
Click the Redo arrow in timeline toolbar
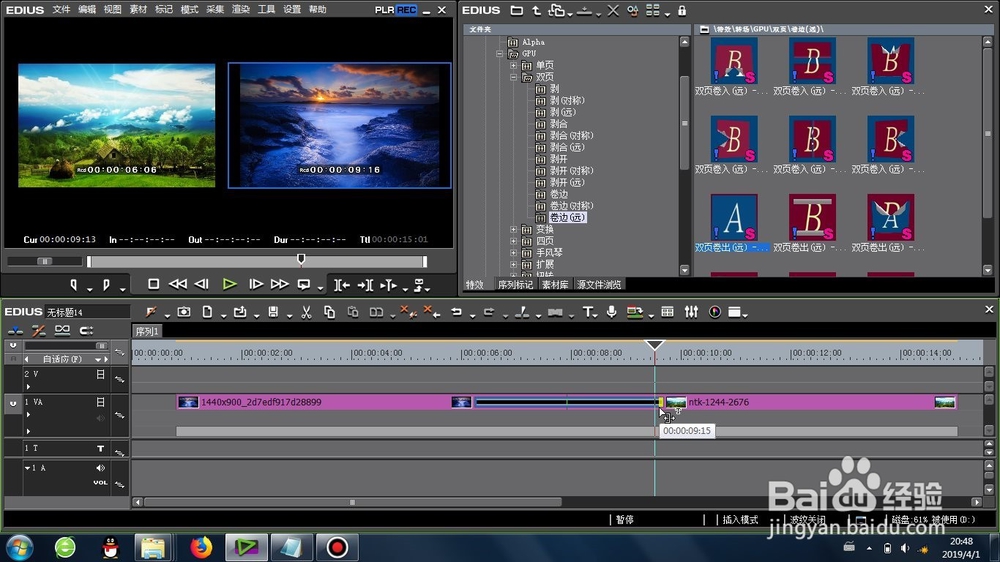pyautogui.click(x=489, y=312)
